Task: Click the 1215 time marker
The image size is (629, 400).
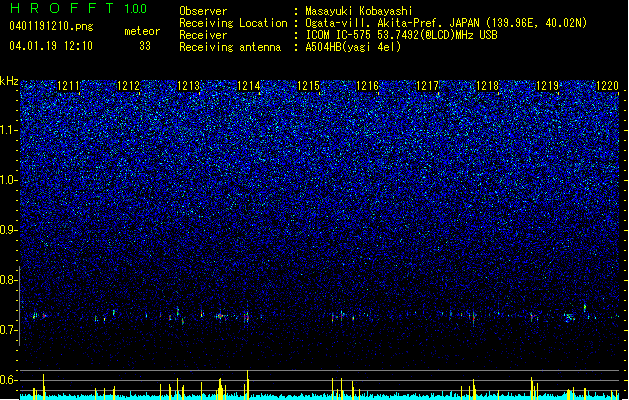Action: [x=308, y=86]
